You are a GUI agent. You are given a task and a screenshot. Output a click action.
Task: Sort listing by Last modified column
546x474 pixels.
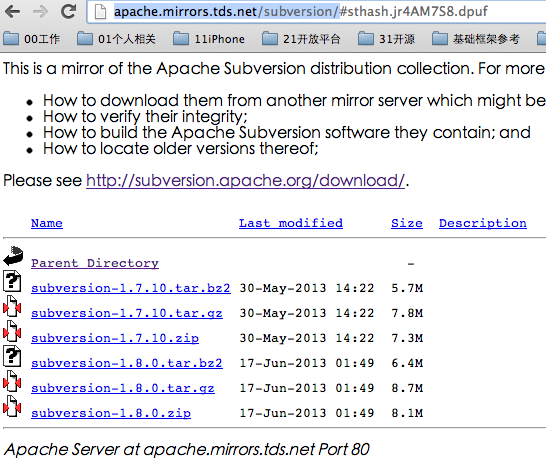(291, 223)
